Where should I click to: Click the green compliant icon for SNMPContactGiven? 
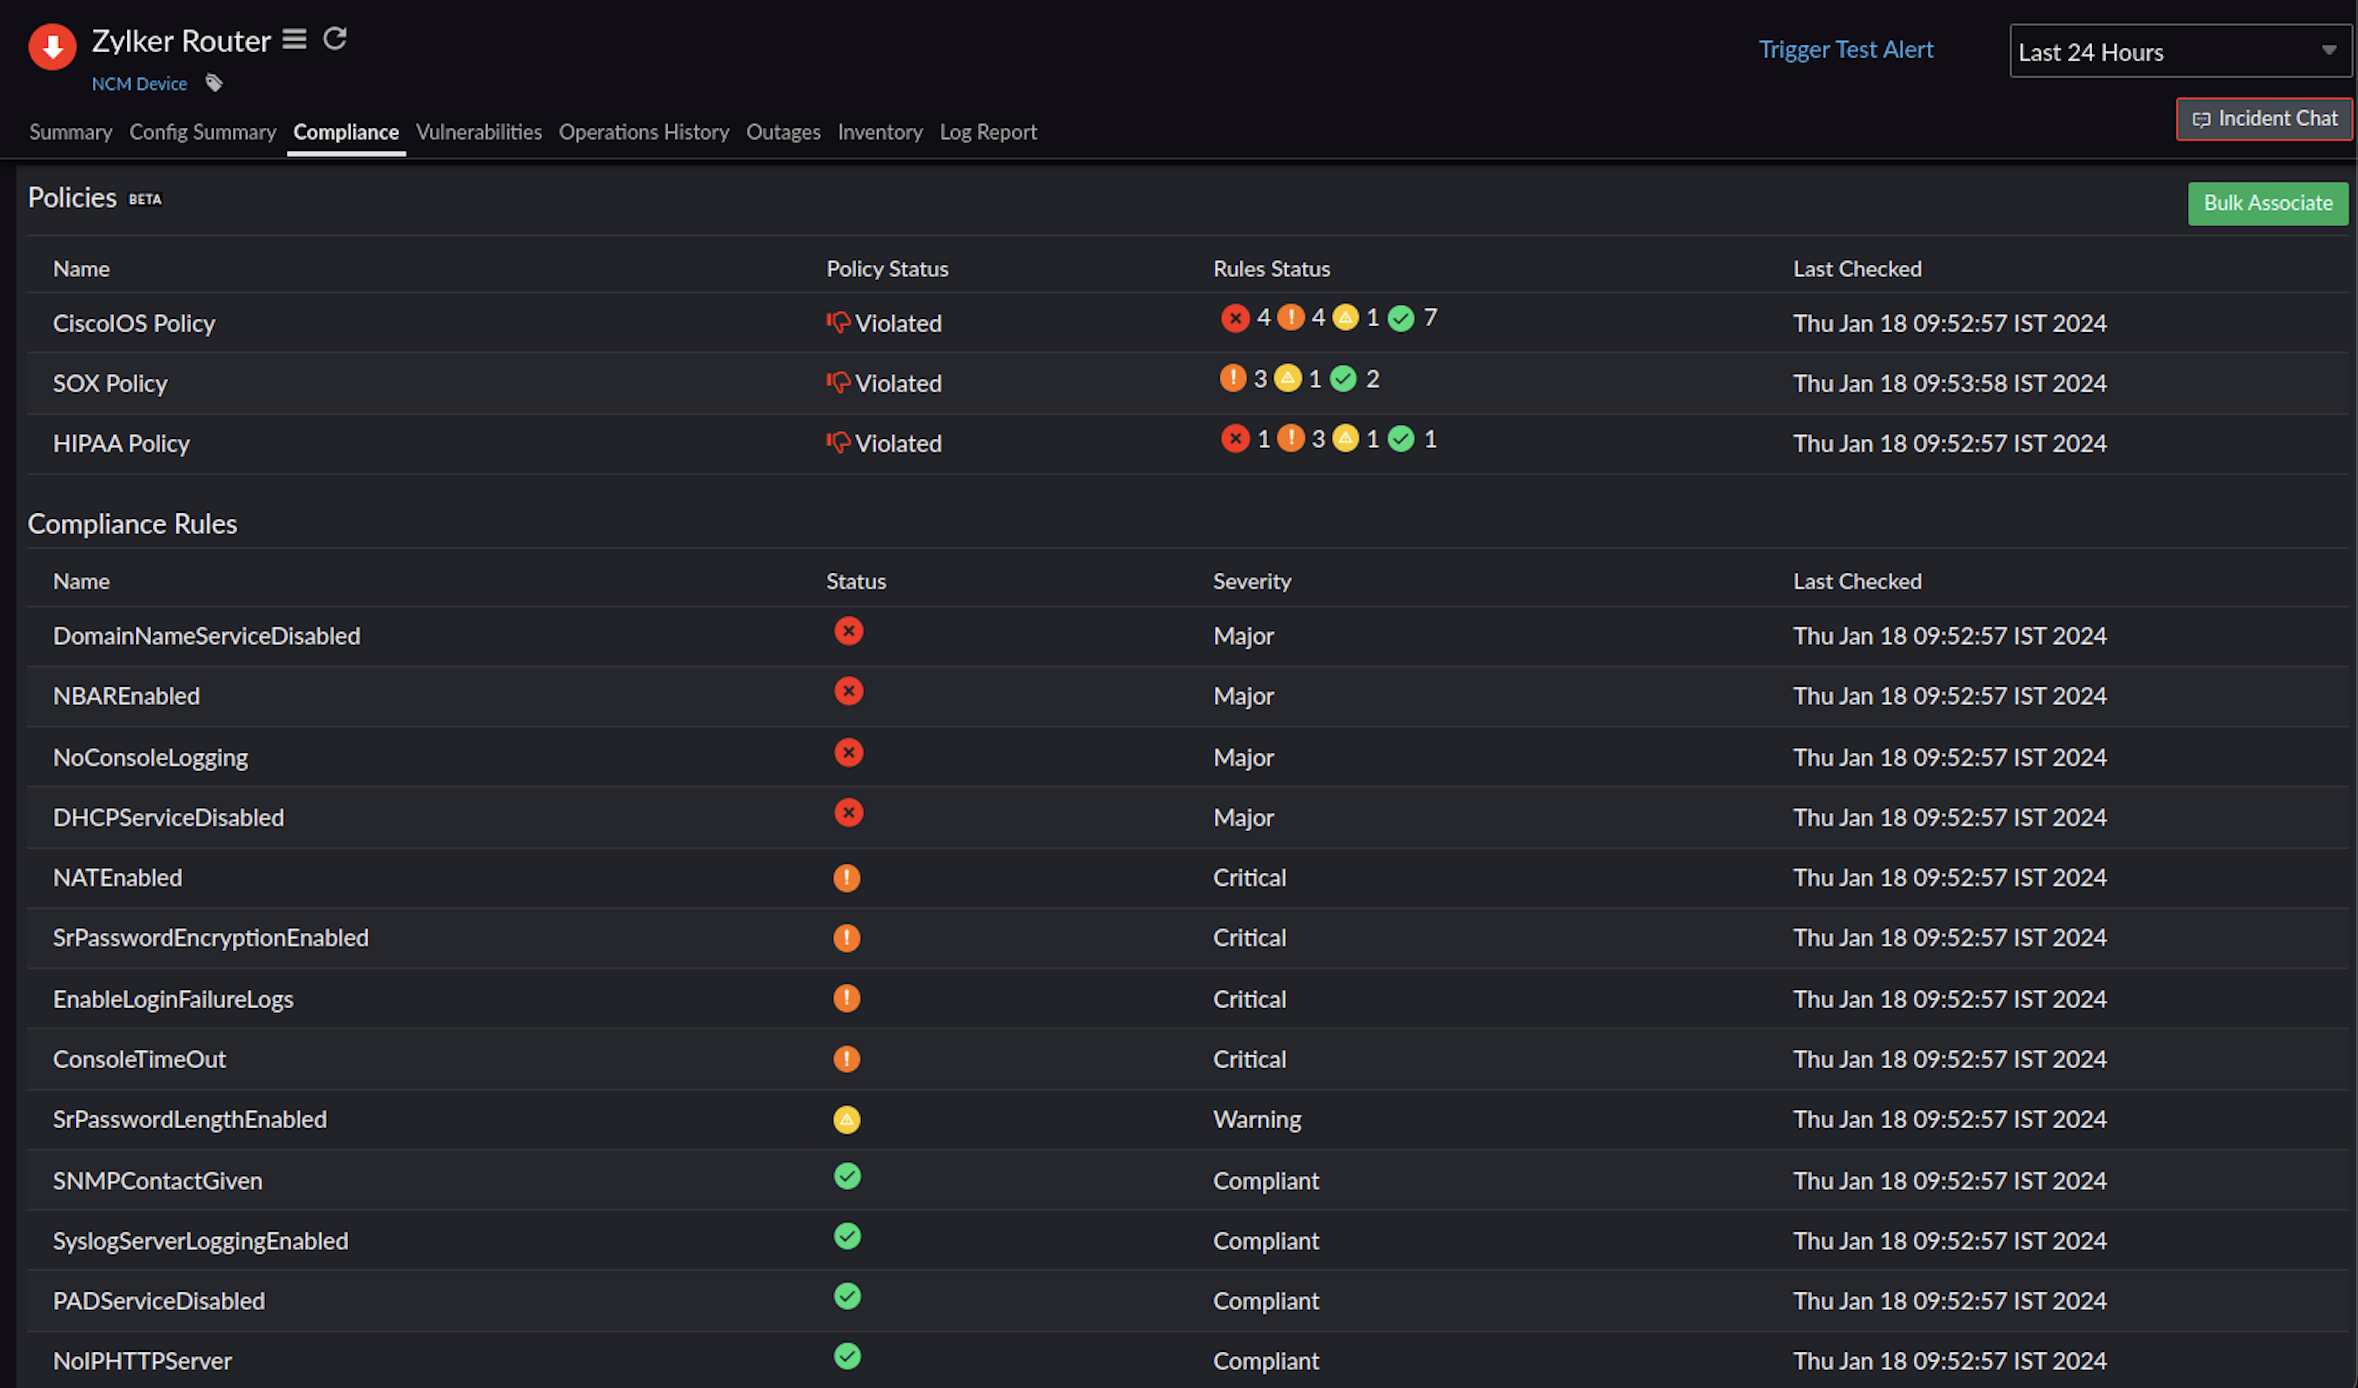pos(847,1177)
